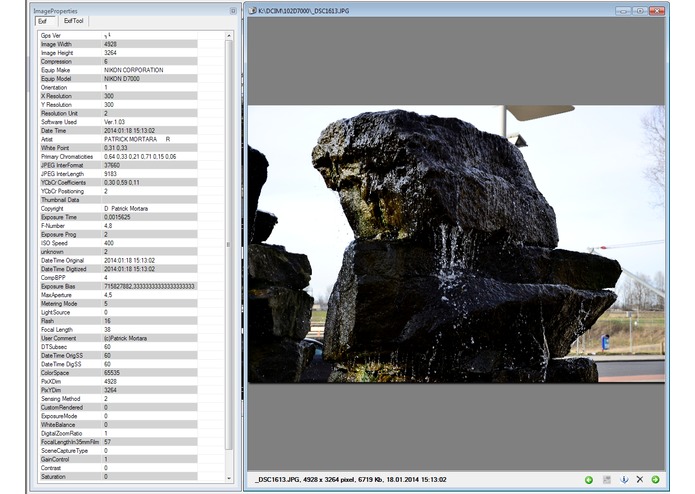Select the YCbCr Coefficients row
The width and height of the screenshot is (695, 494).
click(118, 183)
